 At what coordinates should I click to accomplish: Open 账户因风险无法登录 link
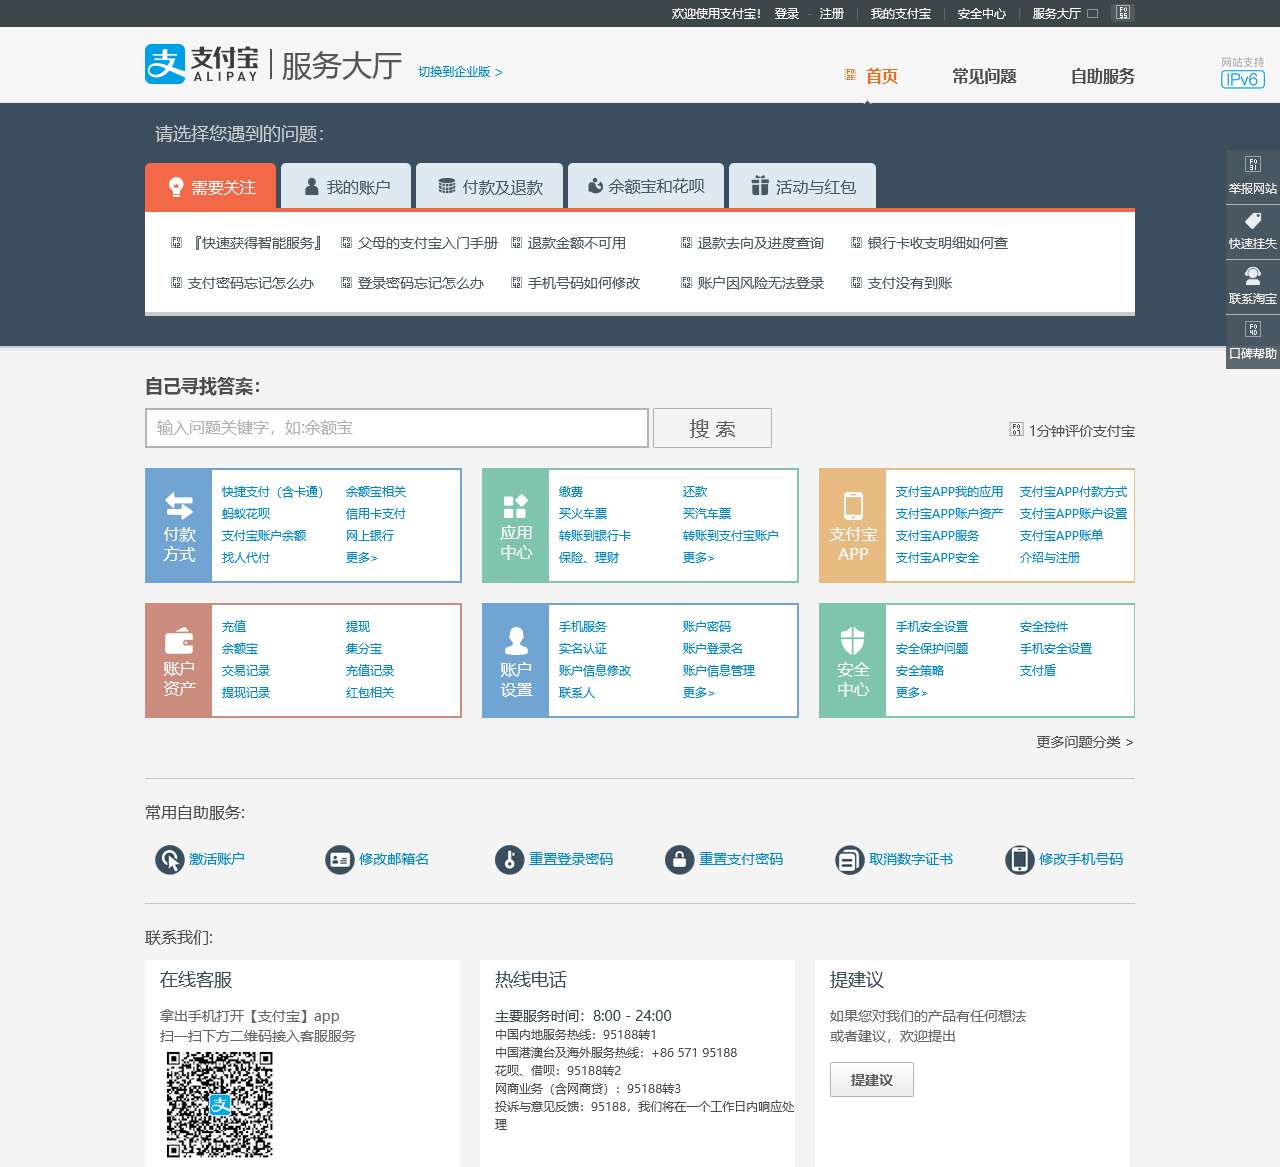pos(761,283)
